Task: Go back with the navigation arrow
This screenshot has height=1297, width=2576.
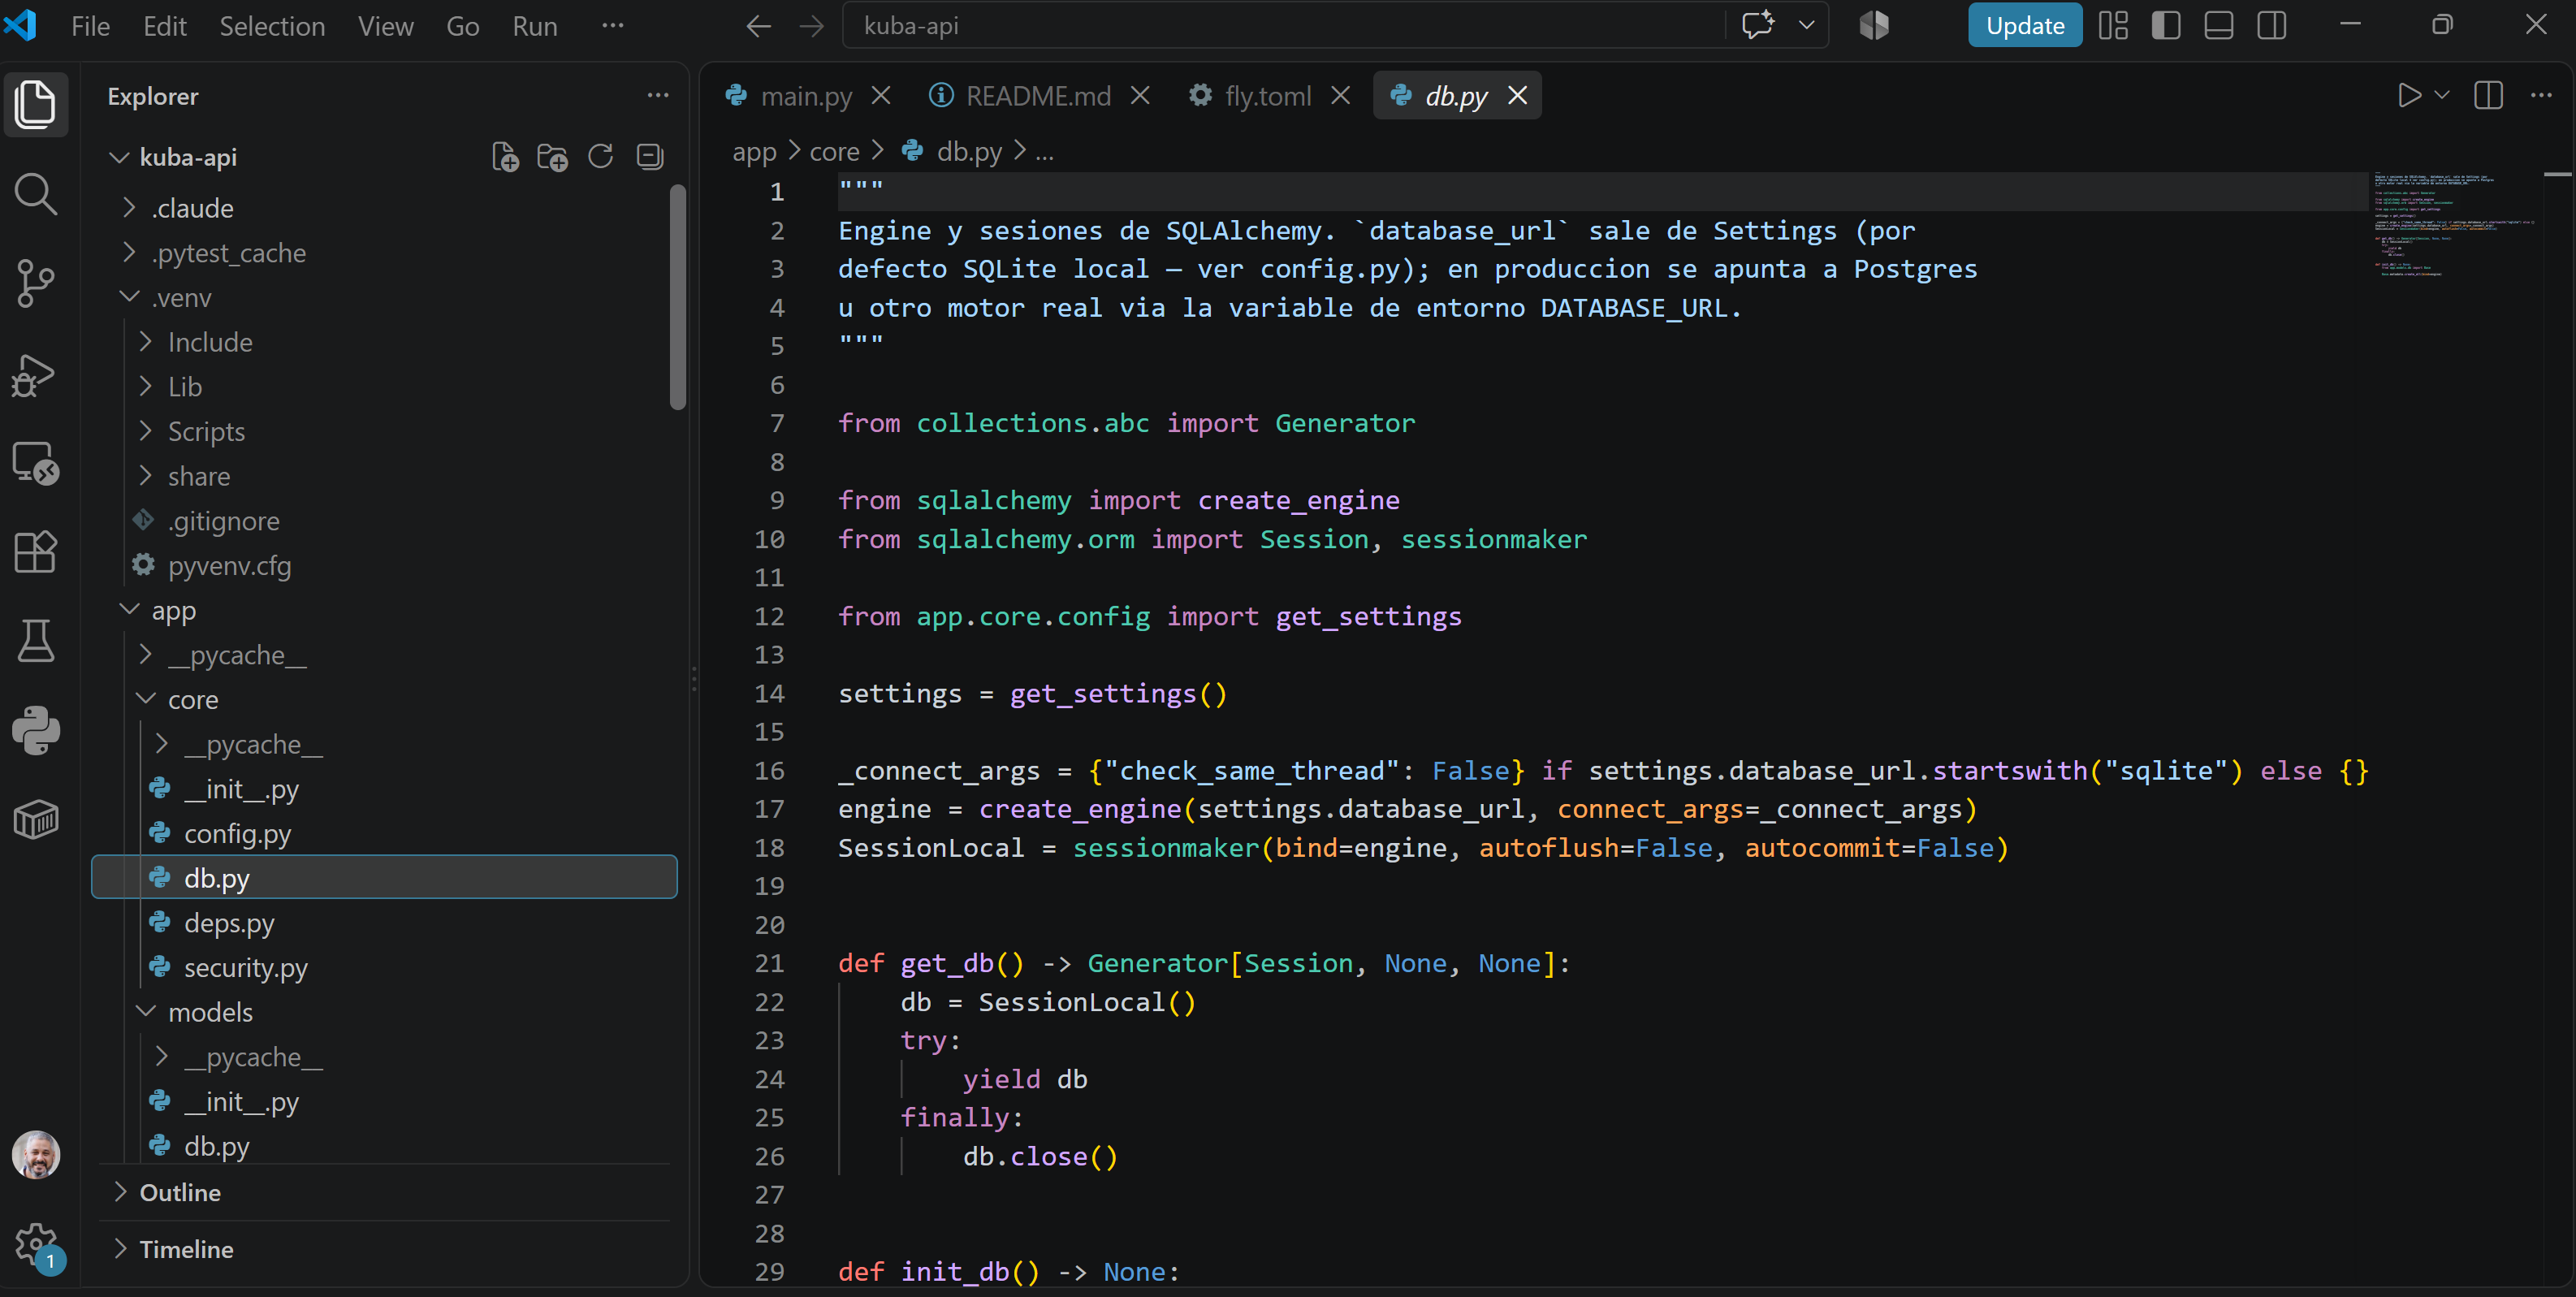Action: click(758, 26)
